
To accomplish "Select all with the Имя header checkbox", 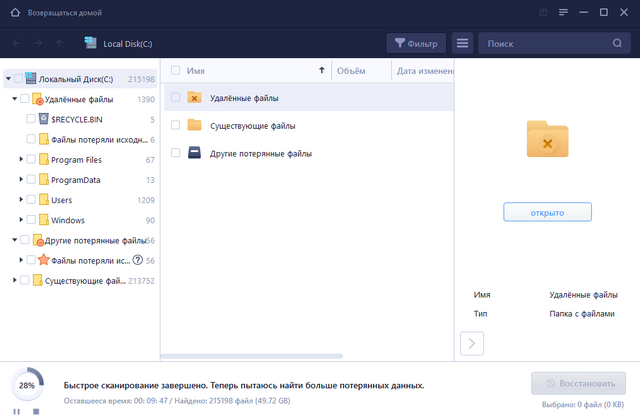I will click(176, 71).
